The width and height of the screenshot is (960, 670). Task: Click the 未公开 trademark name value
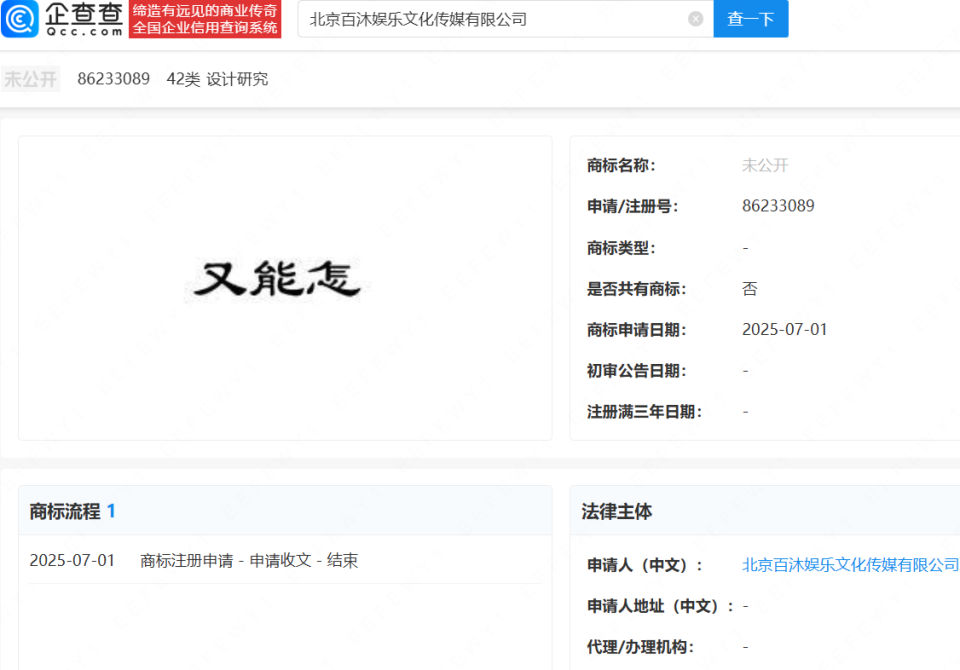[765, 165]
